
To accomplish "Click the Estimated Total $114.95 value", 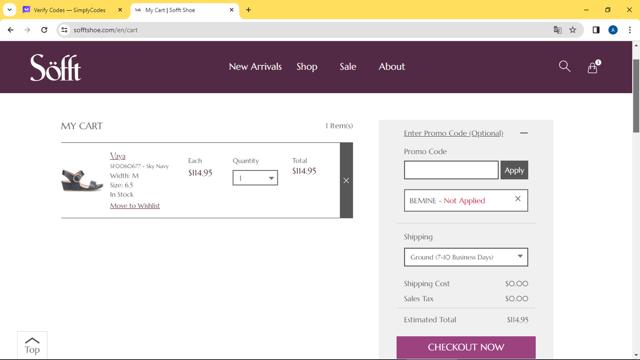I will point(518,320).
